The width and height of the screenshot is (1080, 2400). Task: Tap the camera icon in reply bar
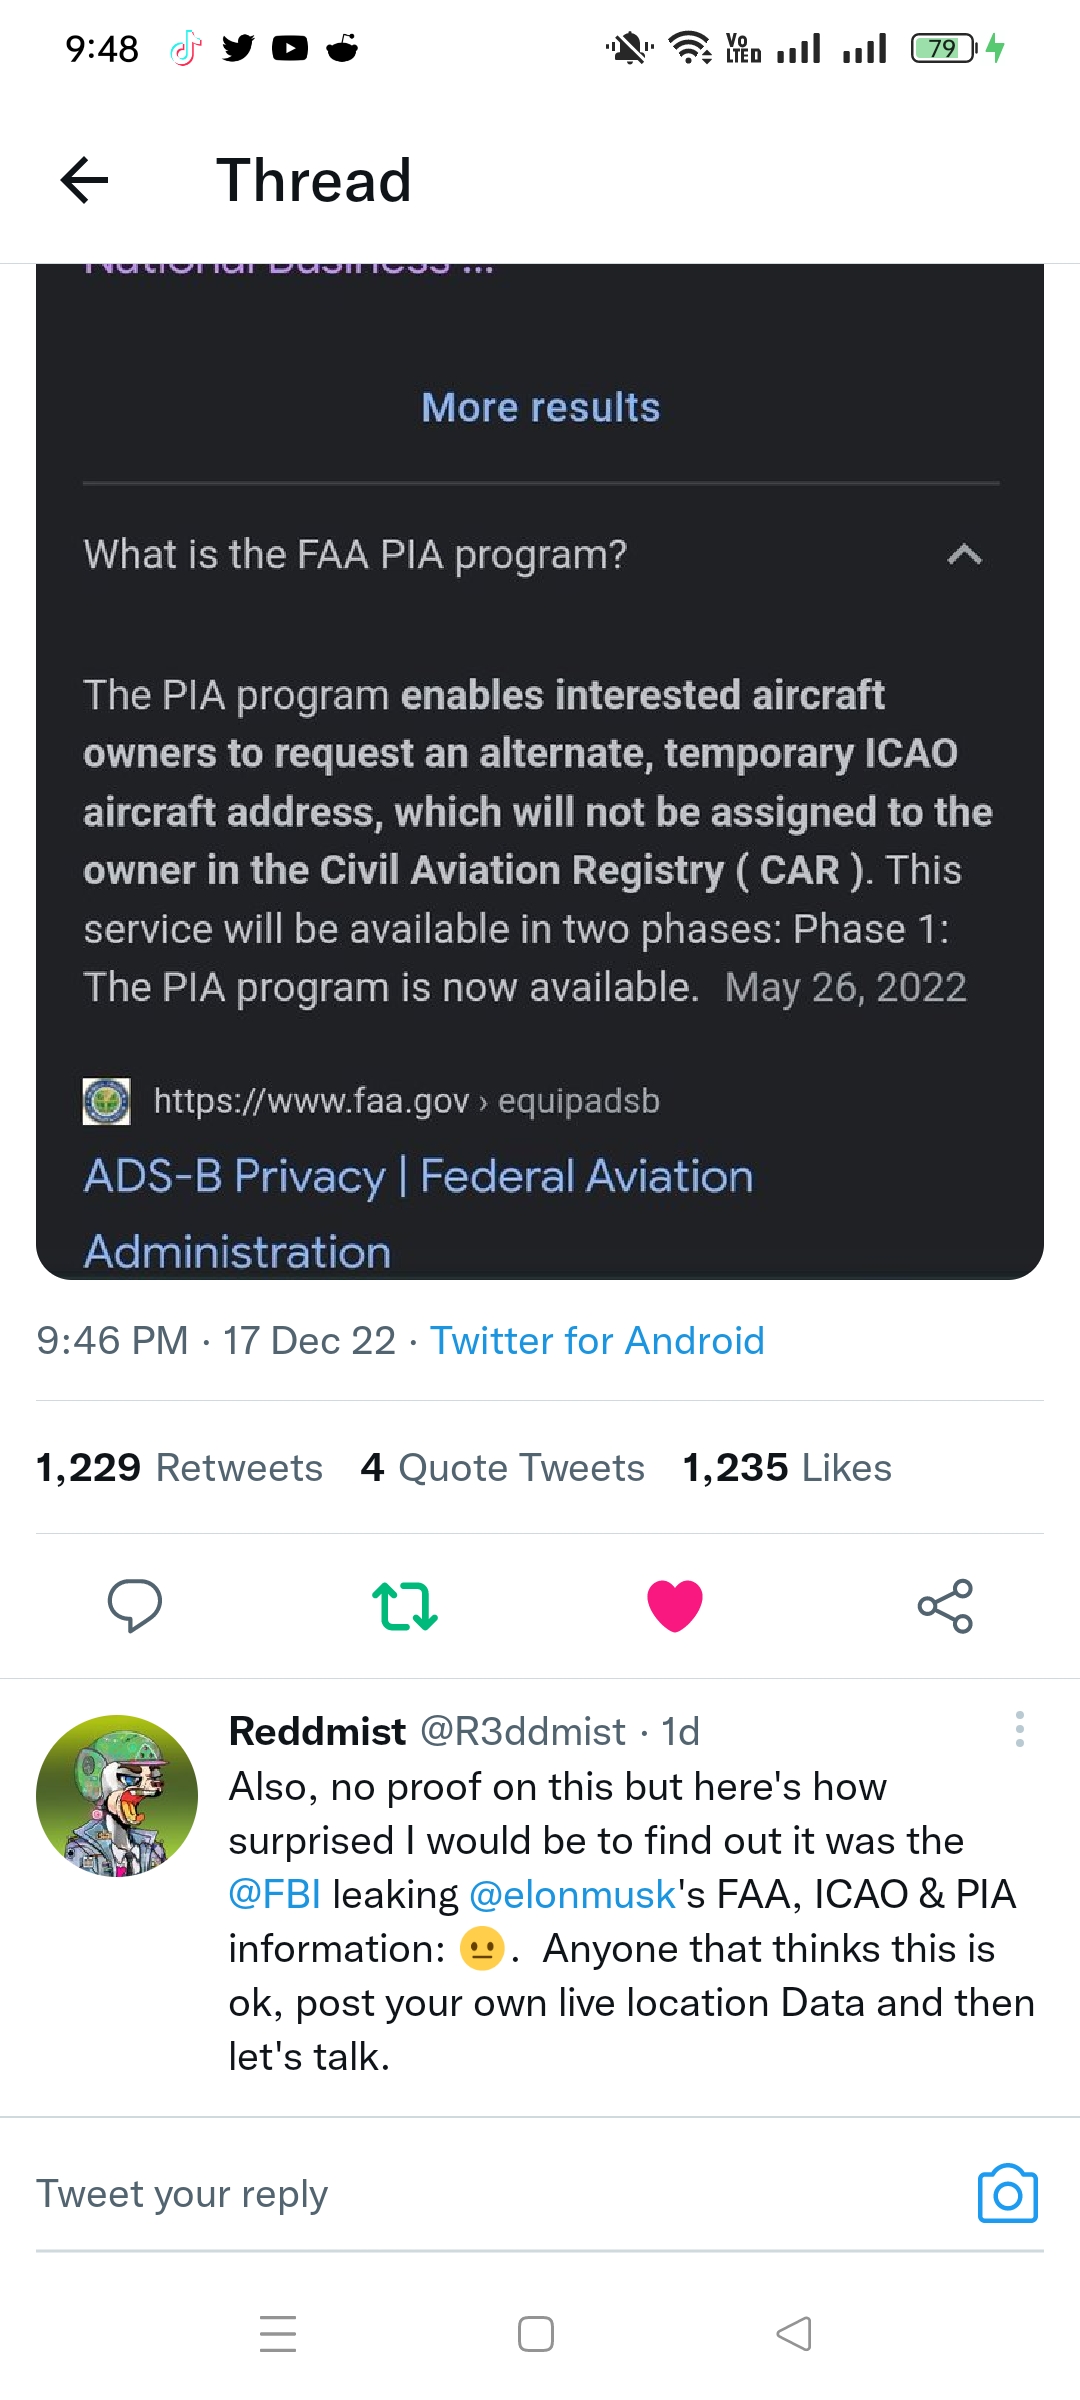[1007, 2194]
